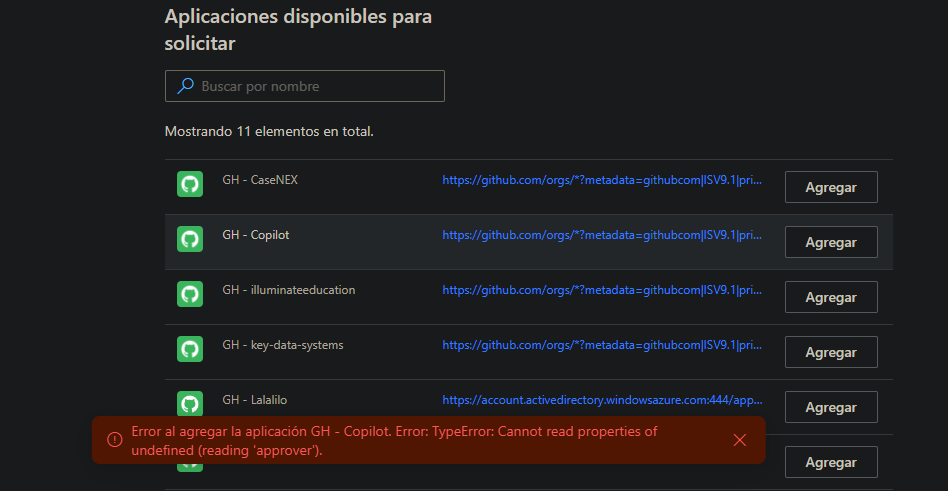
Task: Open the GH - key-data-systems URL link
Action: pos(602,345)
